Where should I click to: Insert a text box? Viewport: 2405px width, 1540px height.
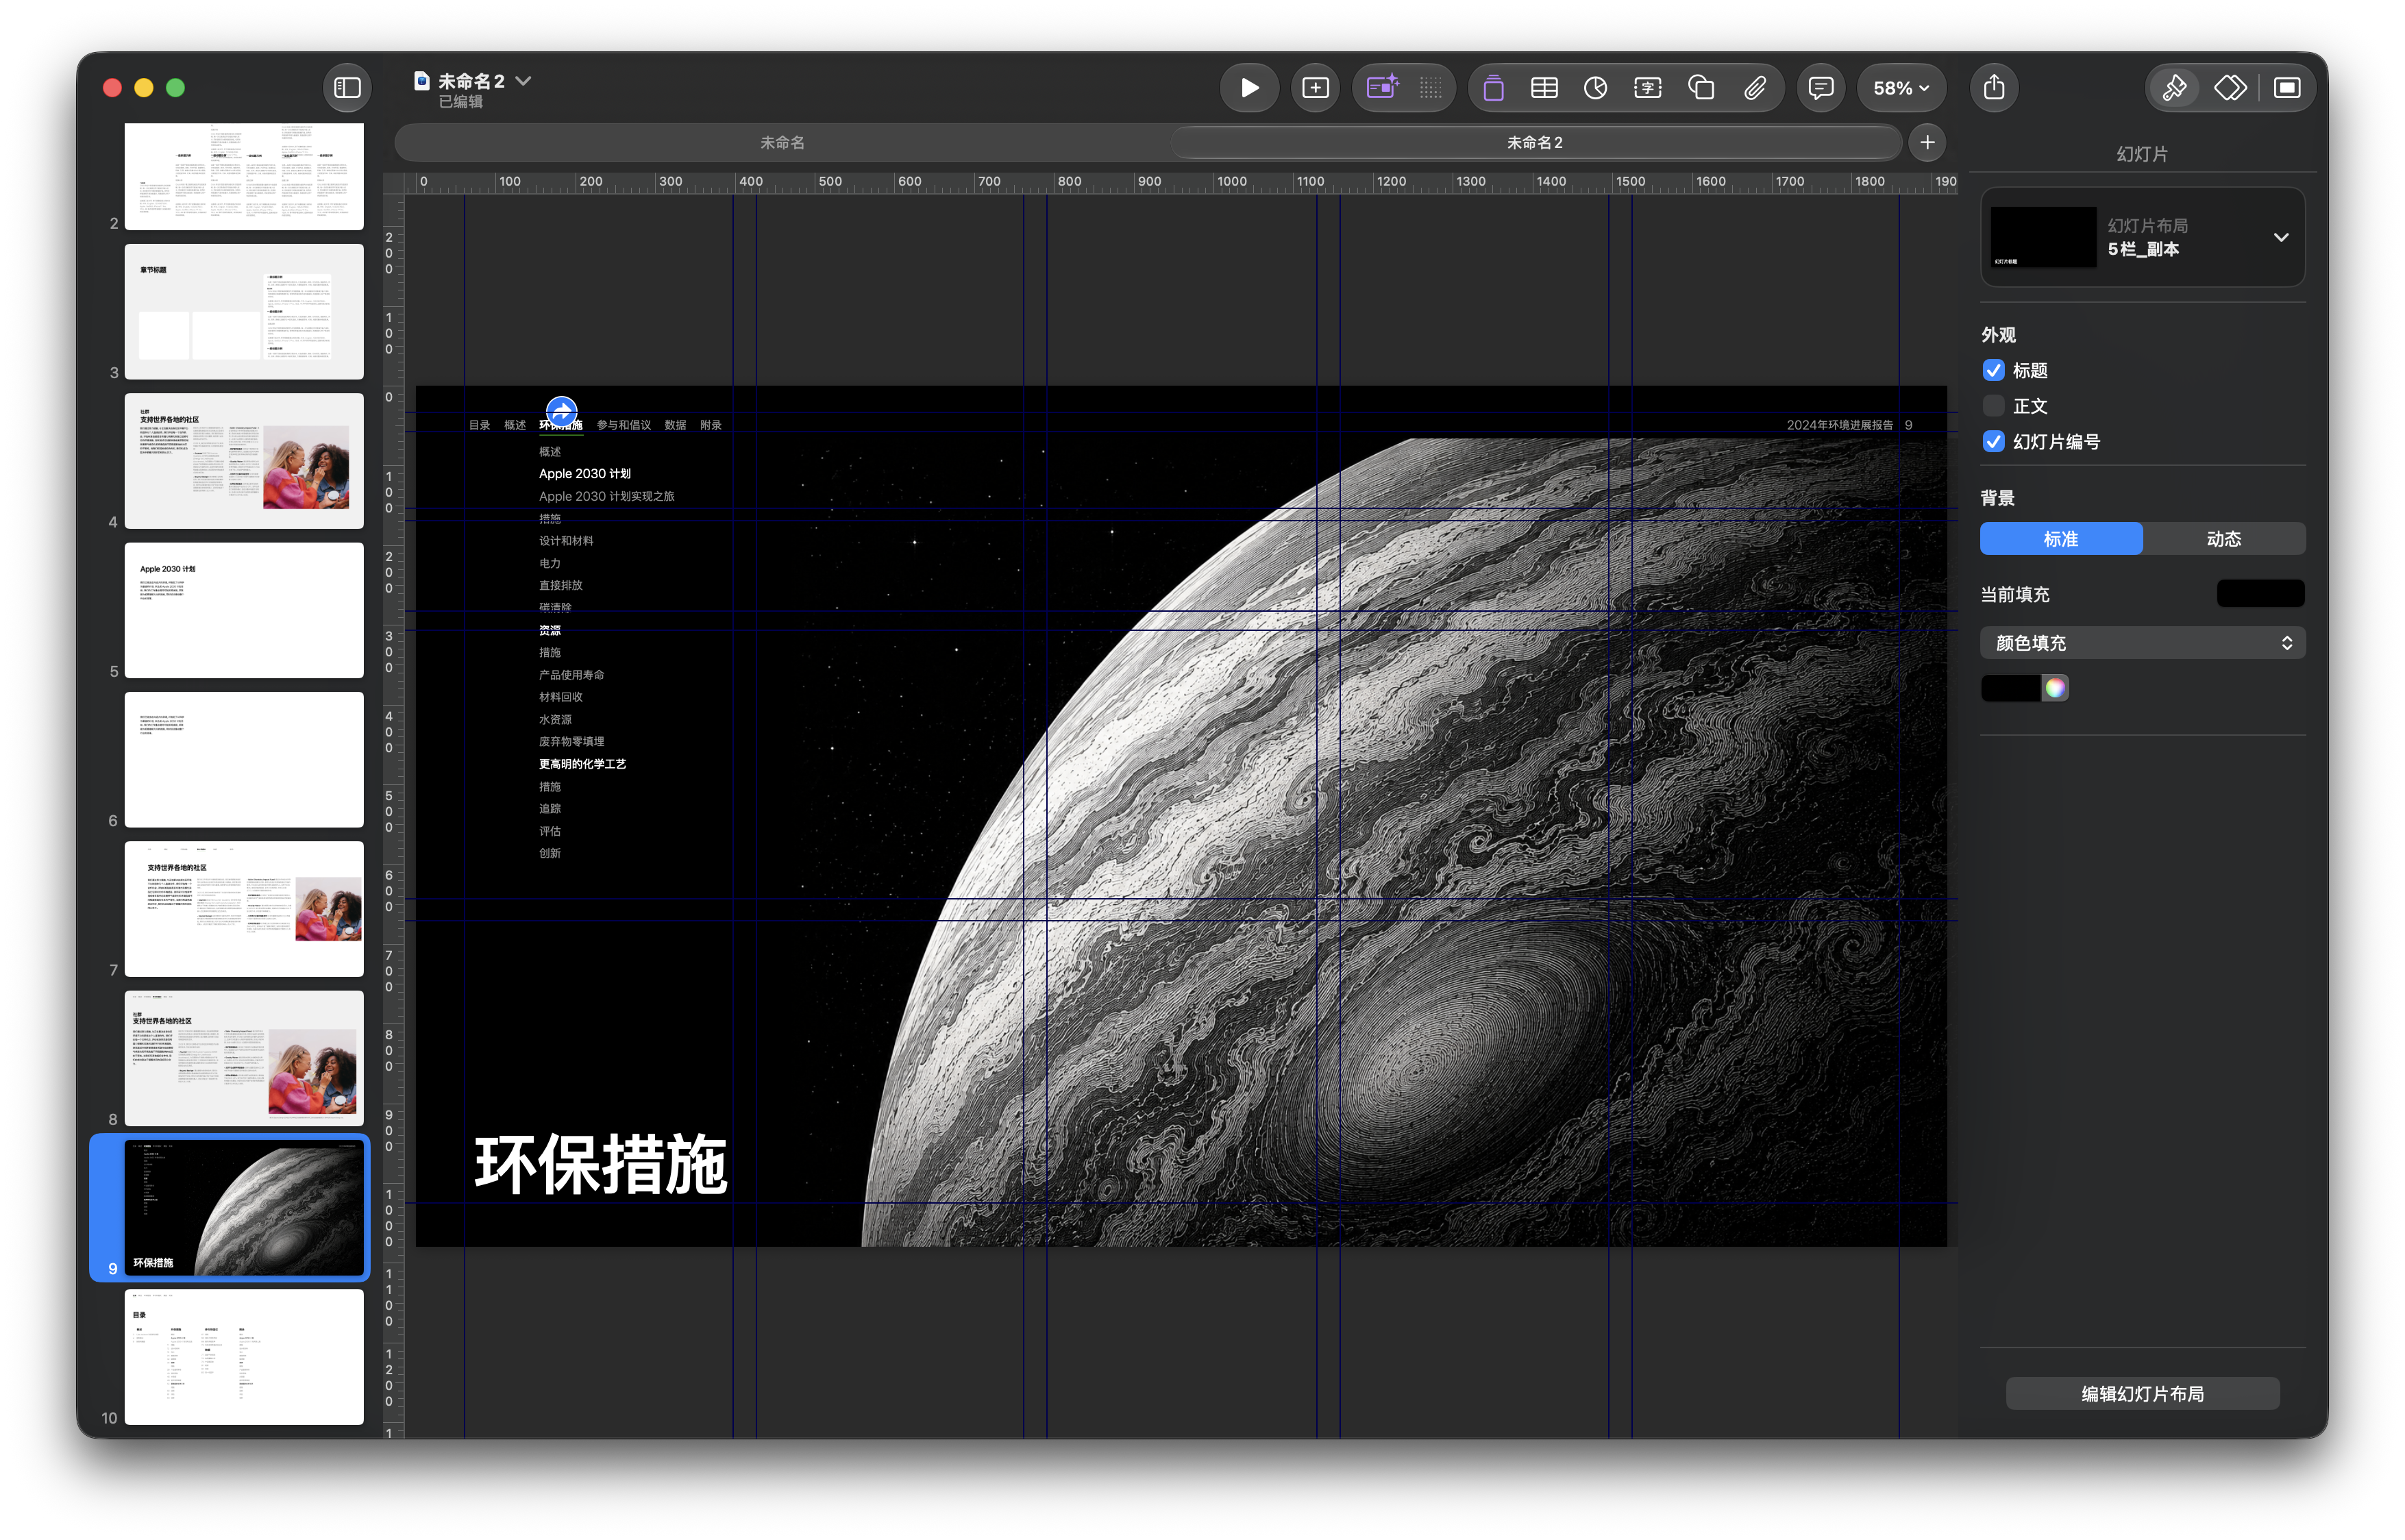click(x=1648, y=88)
